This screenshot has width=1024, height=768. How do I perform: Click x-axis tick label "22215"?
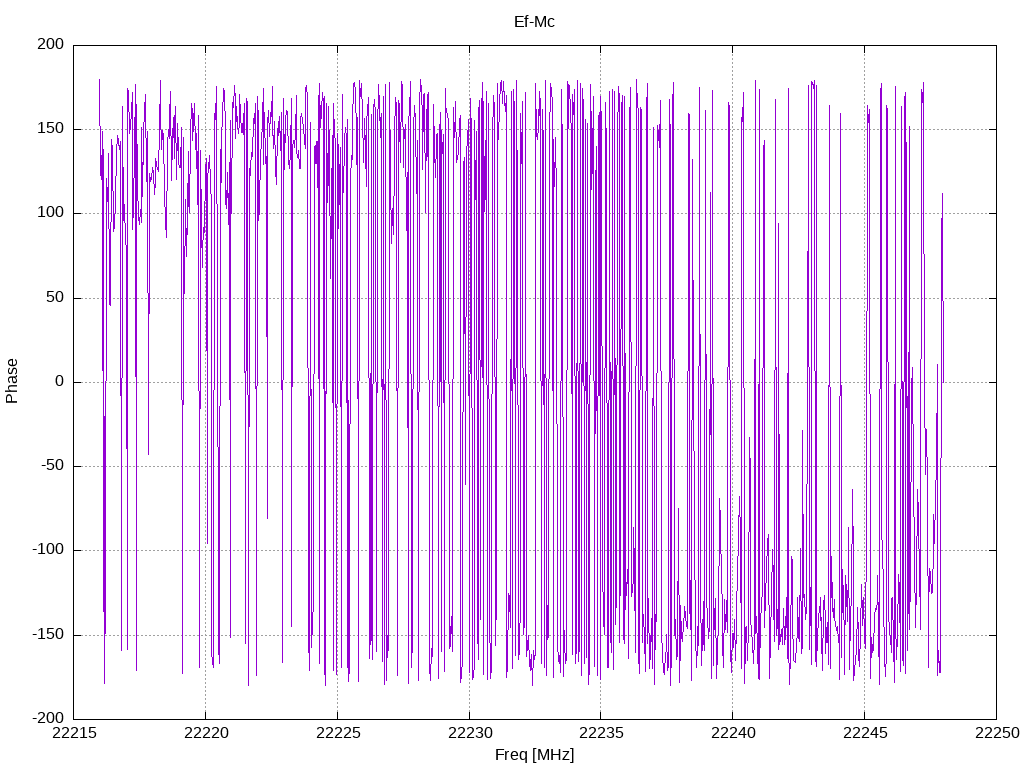[x=74, y=733]
